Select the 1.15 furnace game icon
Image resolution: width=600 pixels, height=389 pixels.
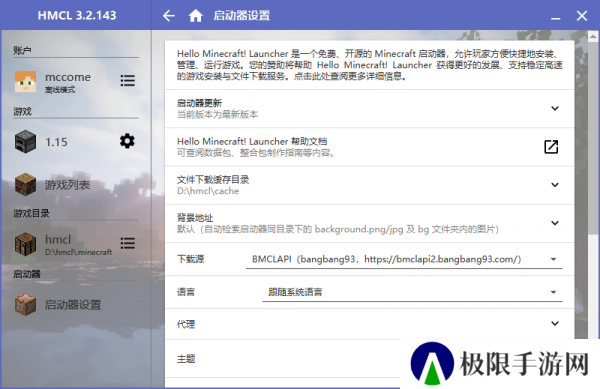tap(25, 142)
